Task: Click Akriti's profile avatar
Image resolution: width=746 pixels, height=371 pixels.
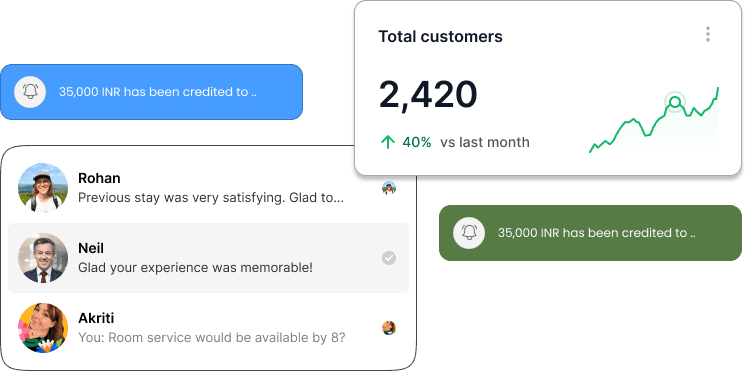Action: [43, 328]
